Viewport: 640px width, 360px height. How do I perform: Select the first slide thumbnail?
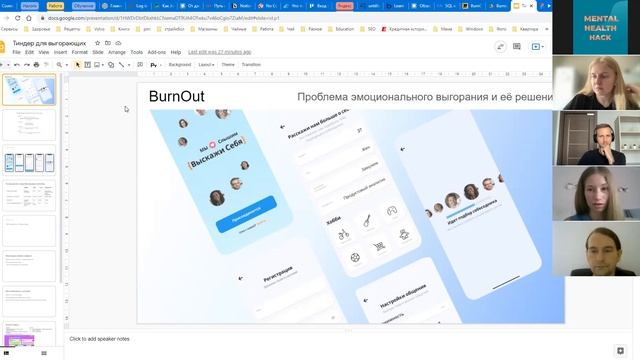pyautogui.click(x=29, y=89)
